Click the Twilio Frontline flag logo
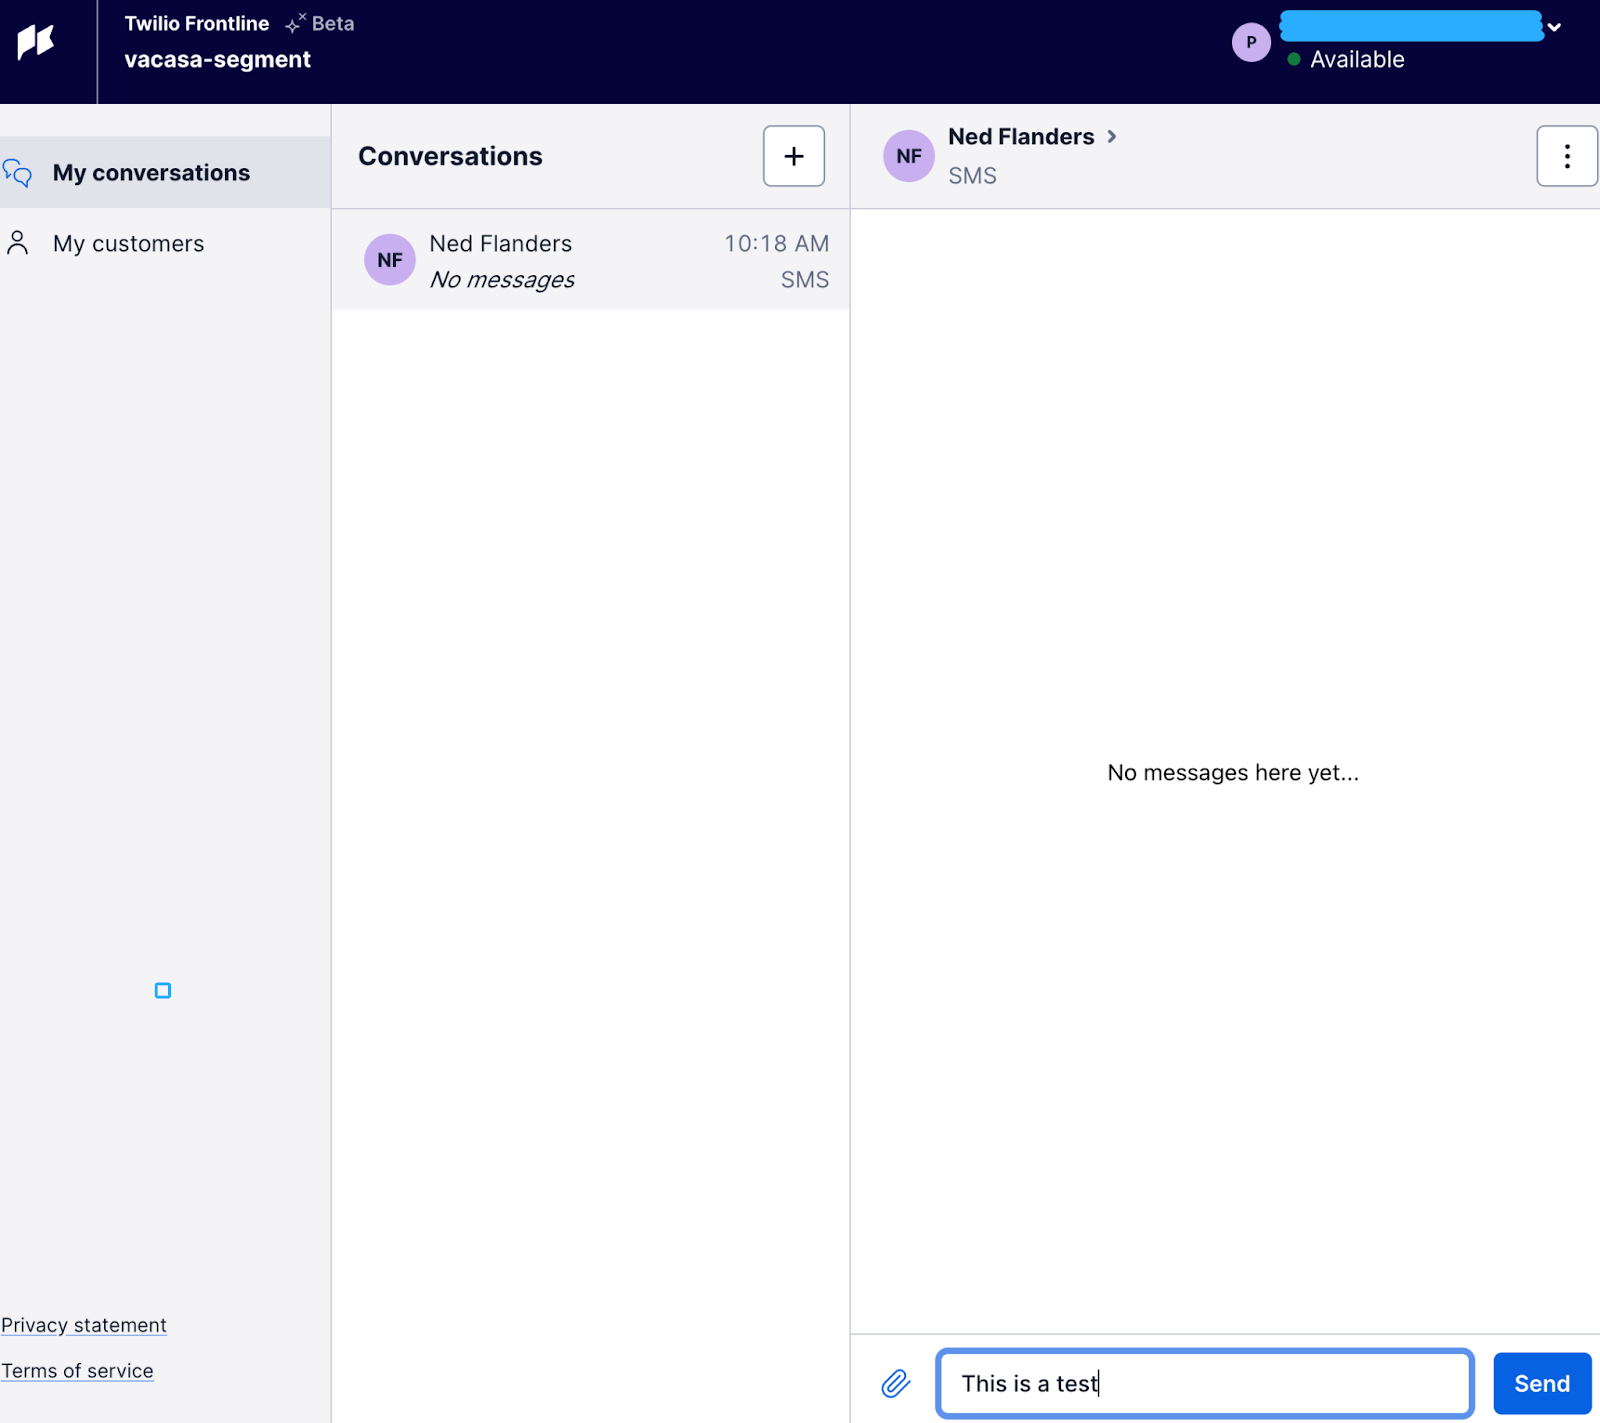Image resolution: width=1600 pixels, height=1423 pixels. click(36, 42)
